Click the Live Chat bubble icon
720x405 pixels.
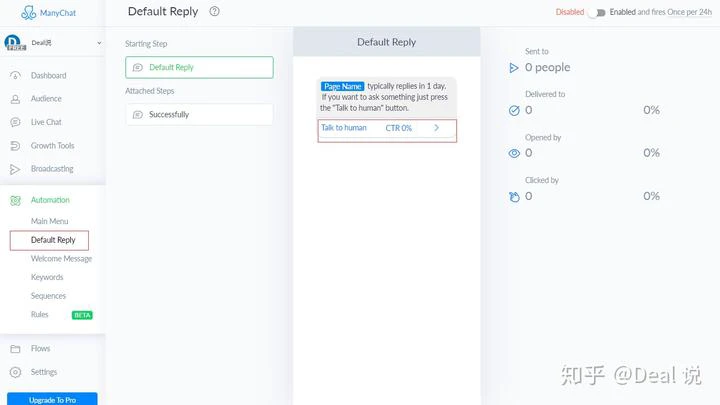15,122
